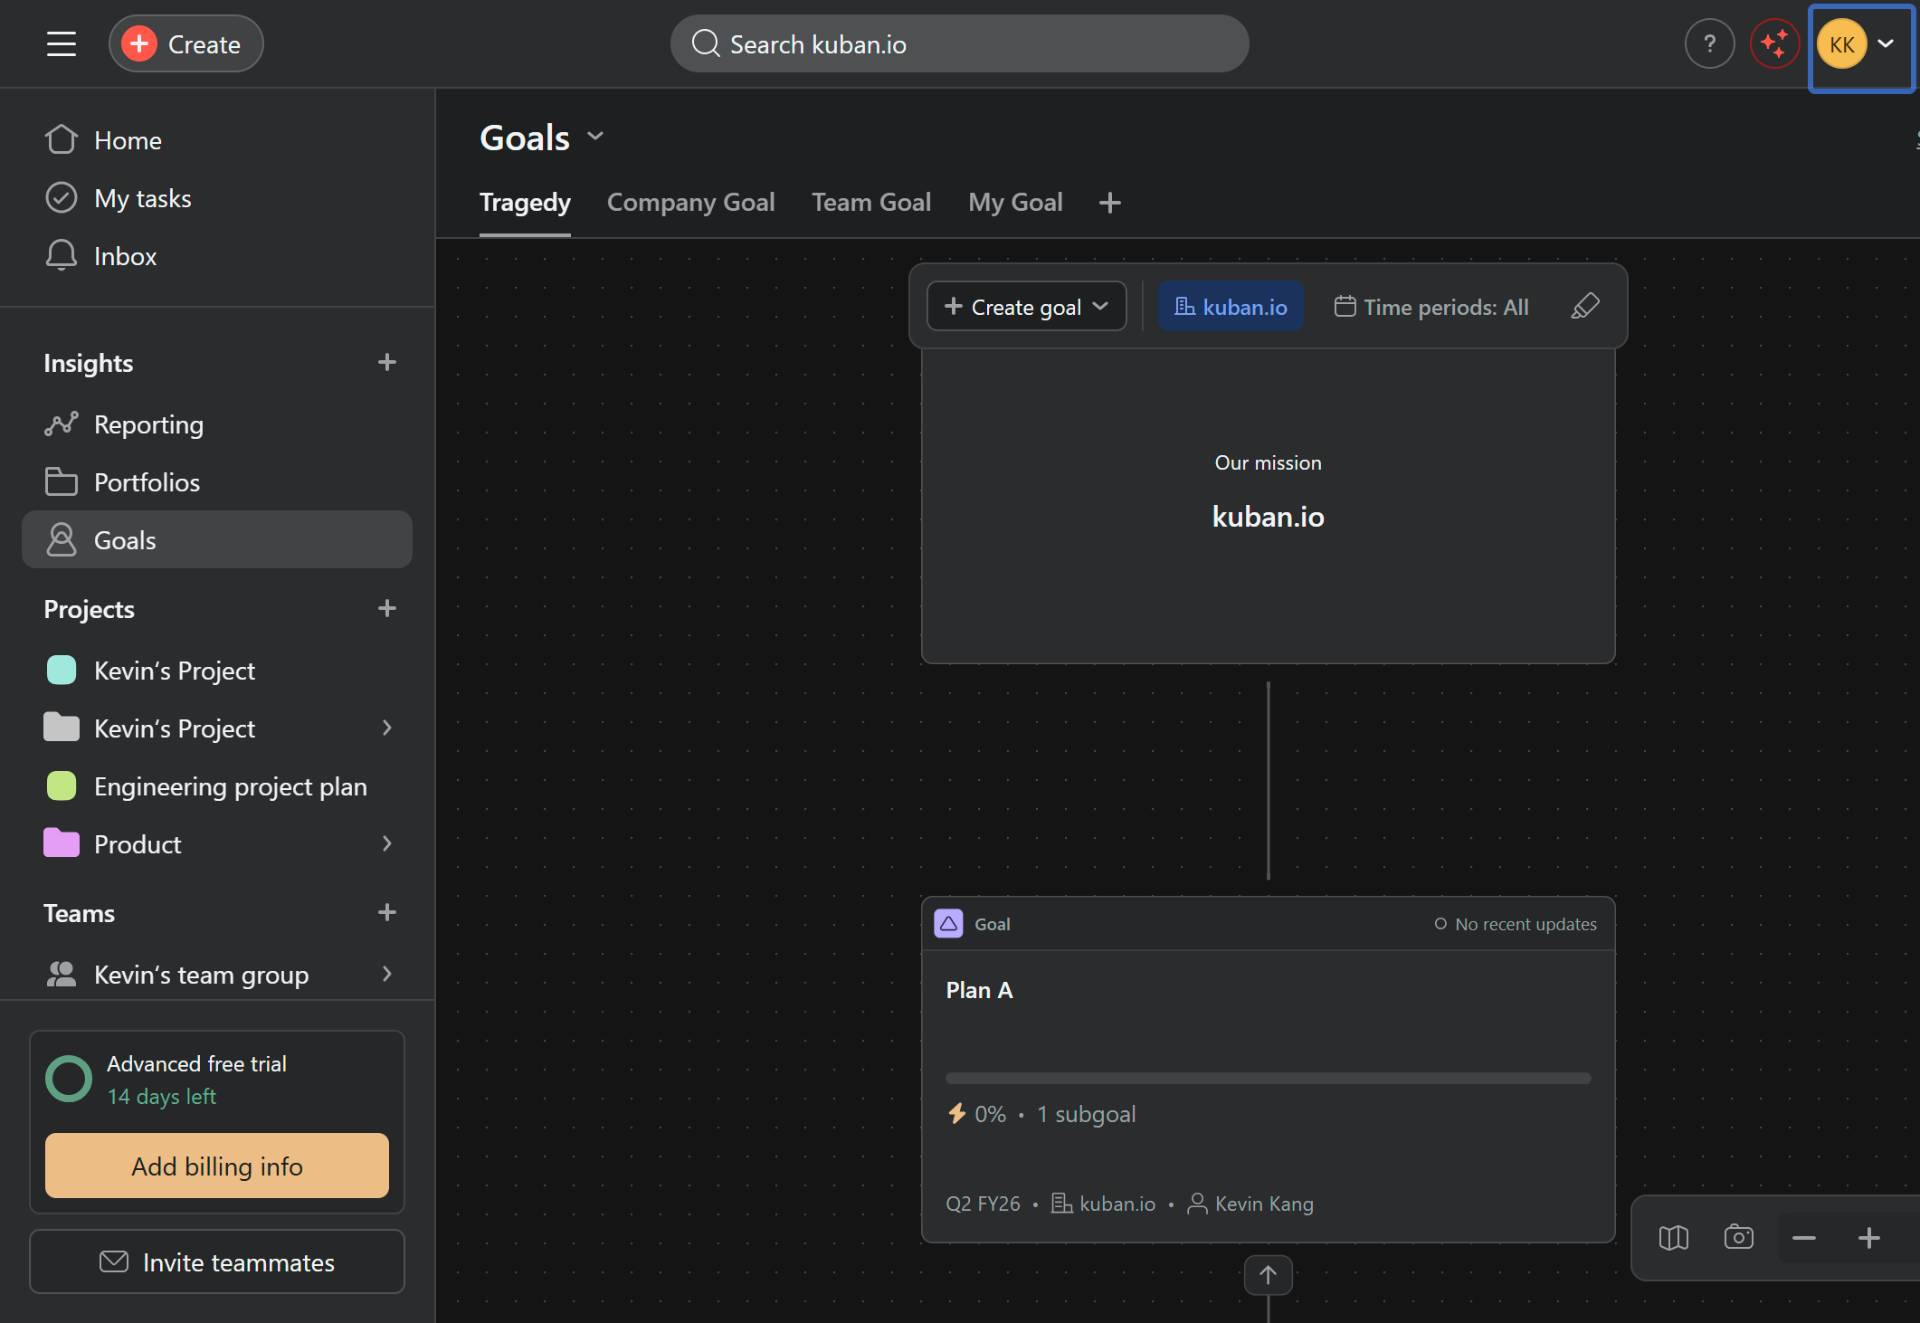
Task: Click the KK profile avatar
Action: (1841, 44)
